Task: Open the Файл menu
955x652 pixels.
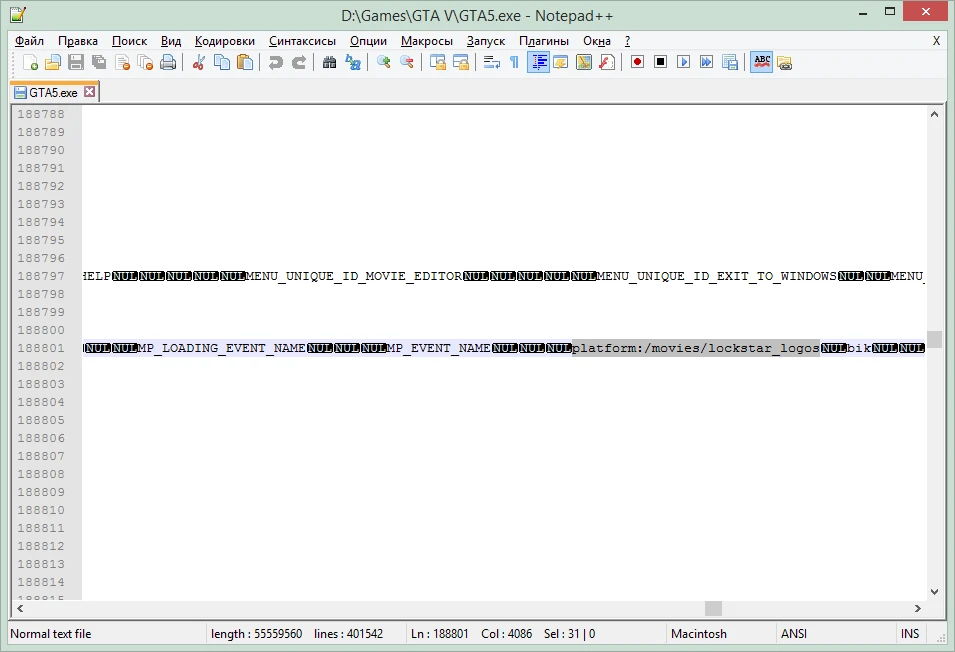Action: pyautogui.click(x=29, y=41)
